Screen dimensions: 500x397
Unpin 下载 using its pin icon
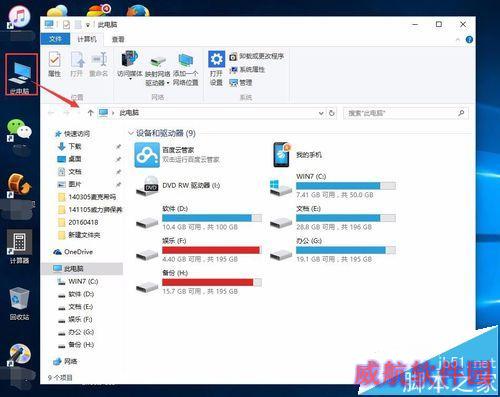tap(118, 147)
